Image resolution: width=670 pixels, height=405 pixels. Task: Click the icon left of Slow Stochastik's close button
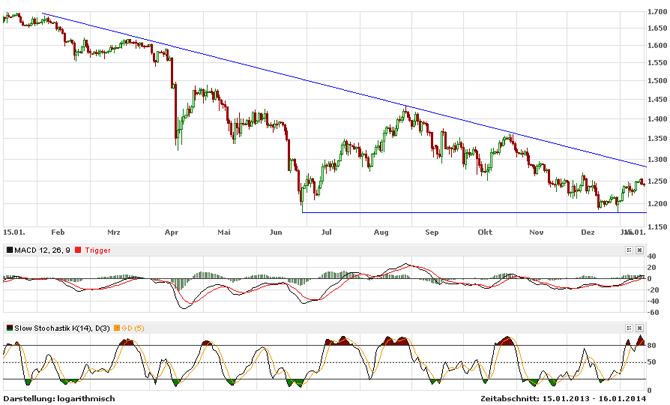630,327
